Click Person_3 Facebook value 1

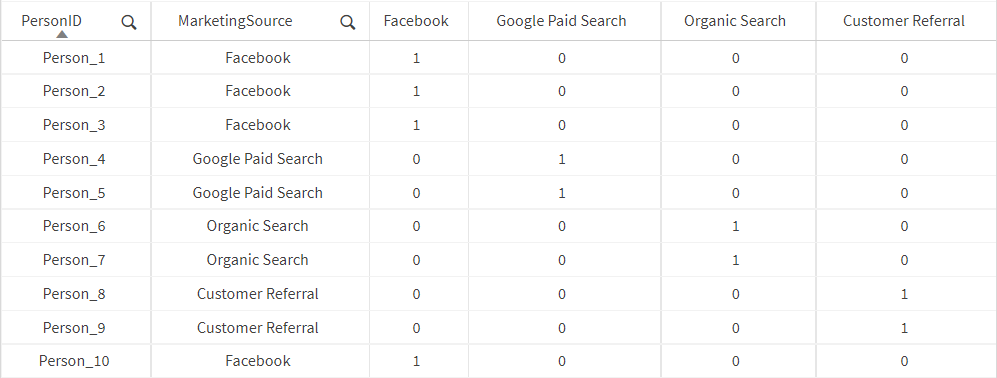point(416,125)
